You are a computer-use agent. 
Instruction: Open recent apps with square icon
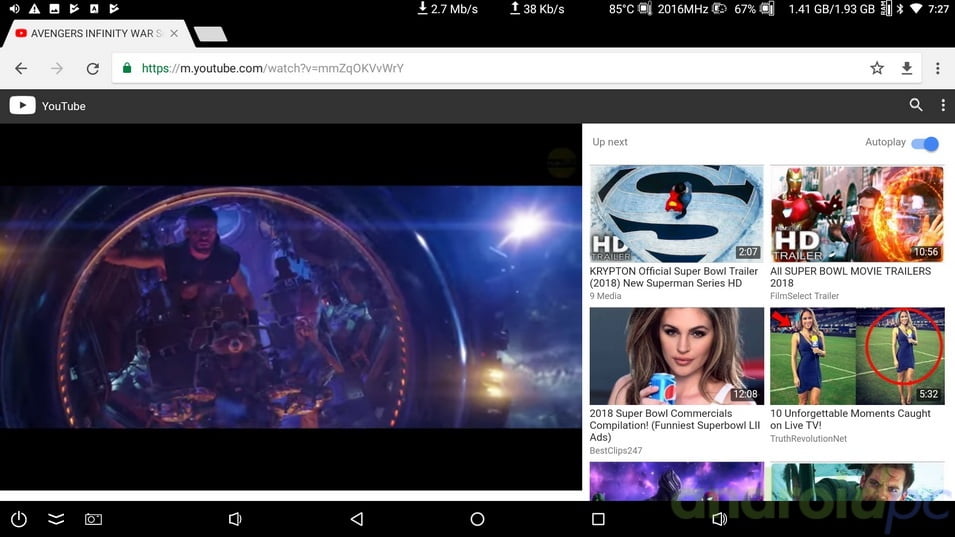point(598,519)
